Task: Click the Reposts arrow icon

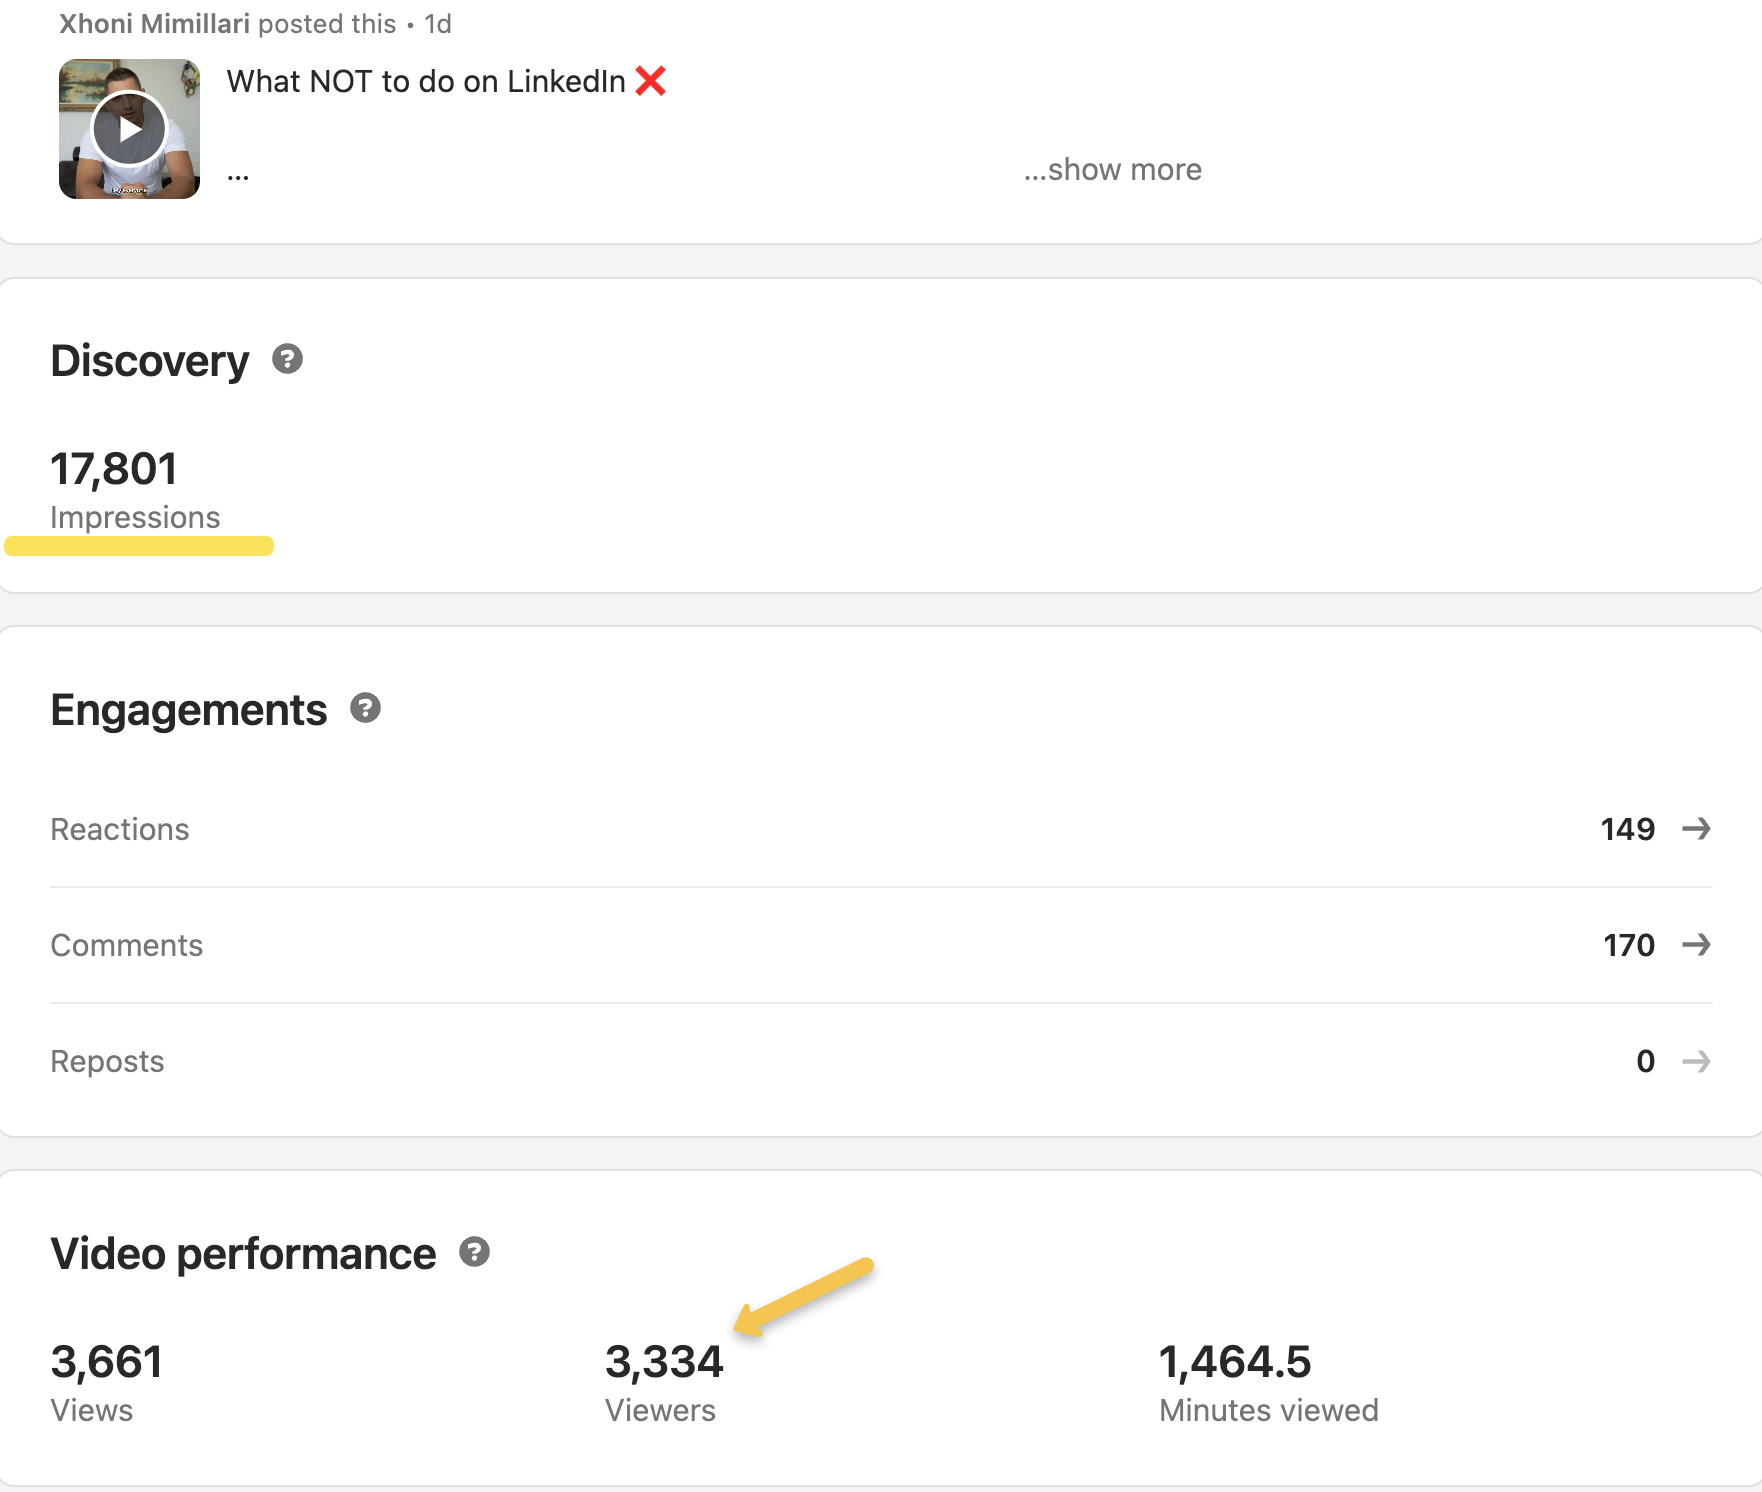Action: pyautogui.click(x=1696, y=1061)
